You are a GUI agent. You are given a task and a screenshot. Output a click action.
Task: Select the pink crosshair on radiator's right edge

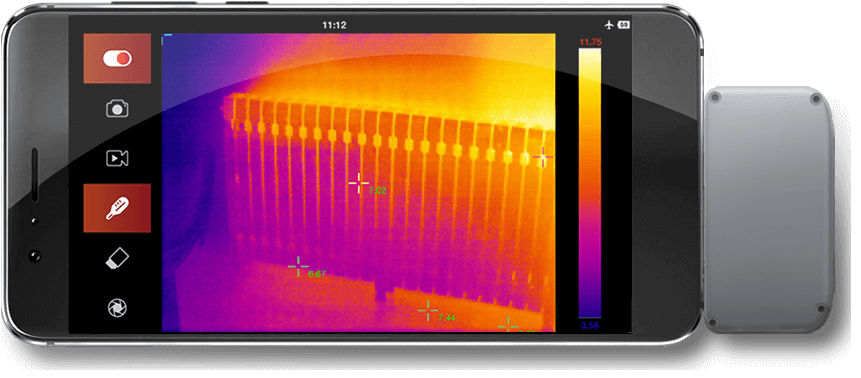543,157
